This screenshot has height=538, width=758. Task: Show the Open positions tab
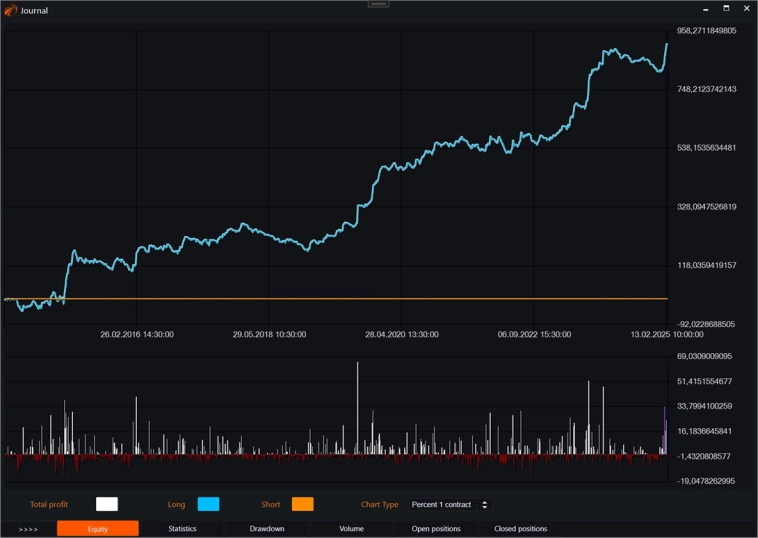click(x=436, y=528)
